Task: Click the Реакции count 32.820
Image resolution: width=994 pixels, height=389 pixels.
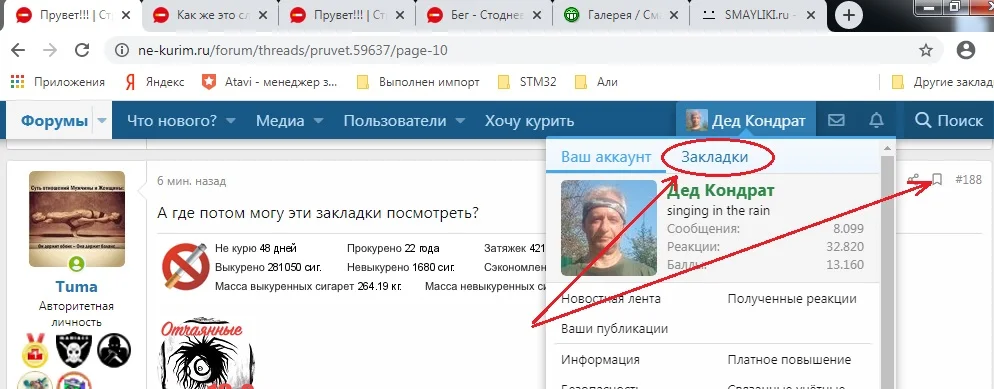Action: (844, 246)
